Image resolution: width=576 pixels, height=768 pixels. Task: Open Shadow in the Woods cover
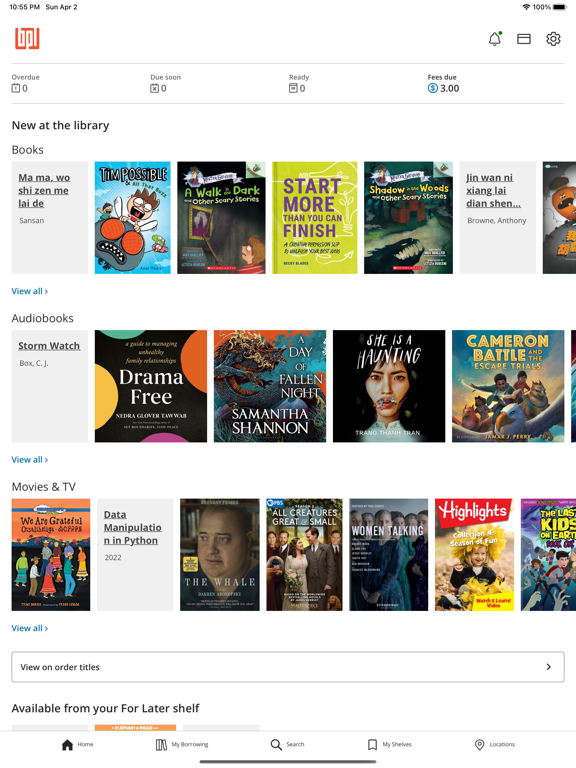click(x=408, y=217)
